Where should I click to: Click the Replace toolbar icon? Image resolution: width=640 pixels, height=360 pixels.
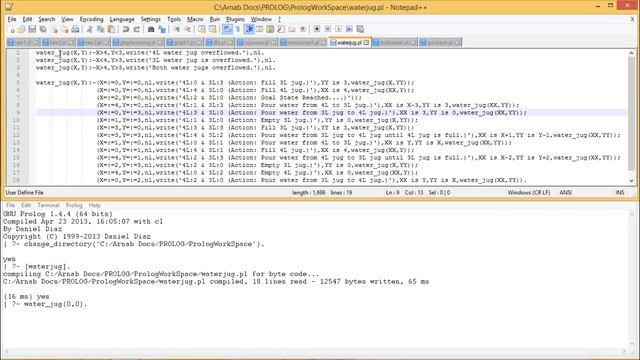point(162,29)
